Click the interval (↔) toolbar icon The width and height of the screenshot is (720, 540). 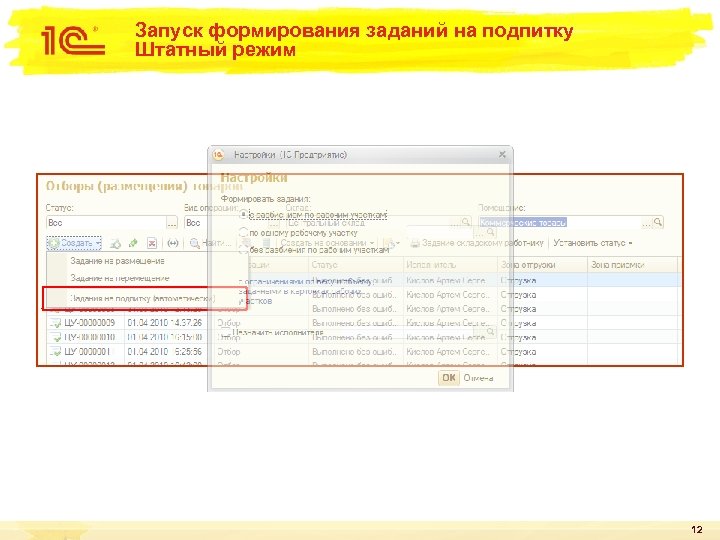click(x=173, y=243)
